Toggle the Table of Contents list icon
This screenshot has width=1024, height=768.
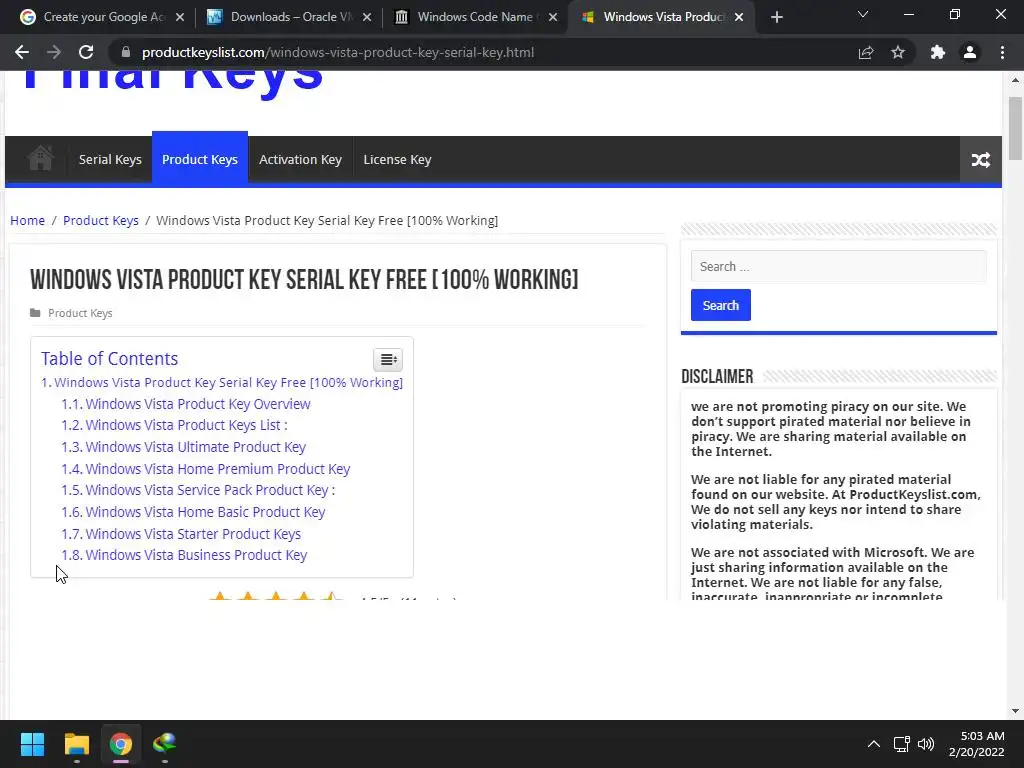click(388, 359)
